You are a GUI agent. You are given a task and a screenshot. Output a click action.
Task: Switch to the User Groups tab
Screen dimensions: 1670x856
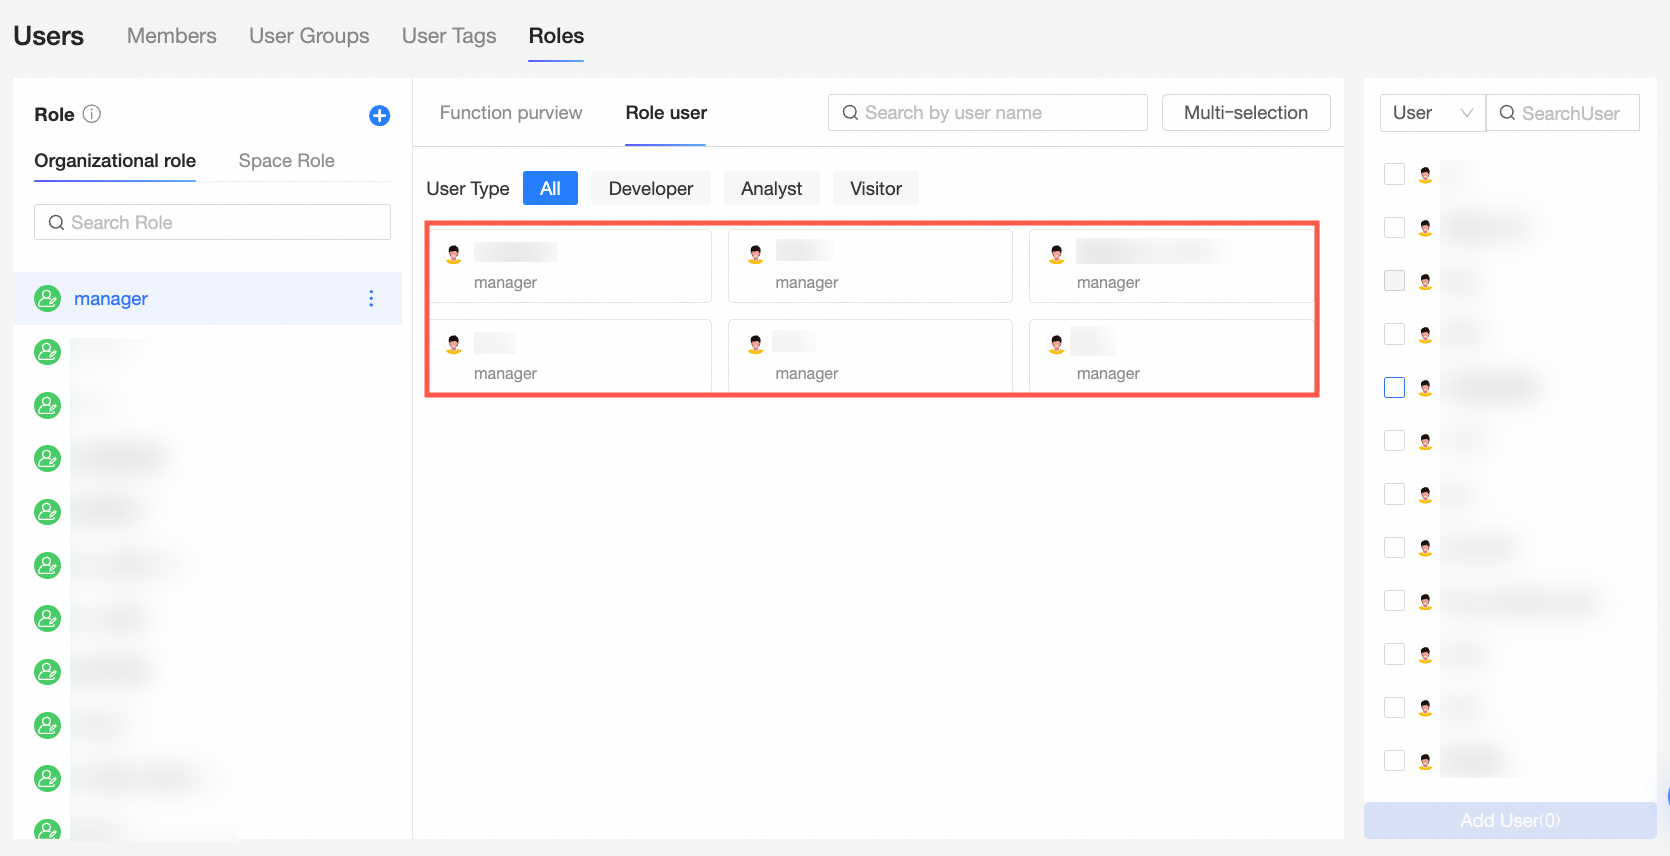309,36
